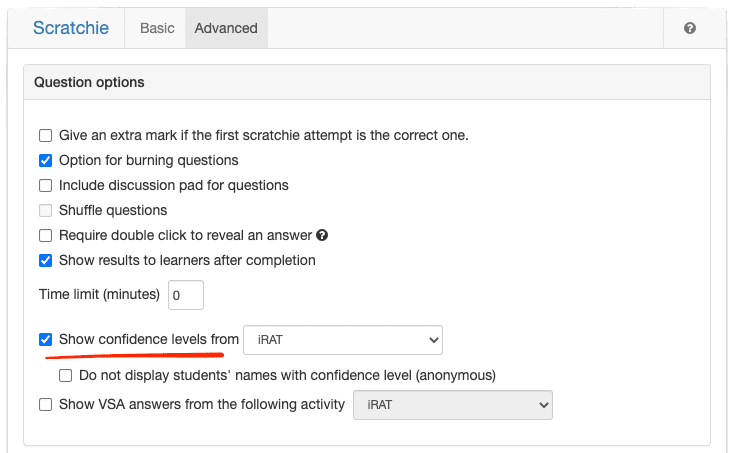Screen dimensions: 735x453
Task: Open the VSA answers activity iRAT dropdown
Action: [x=453, y=405]
